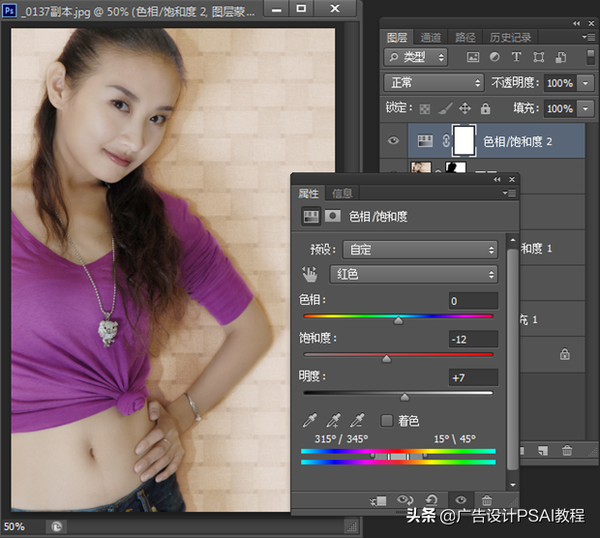Click the clip-to-layer icon in Properties footer
Image resolution: width=600 pixels, height=538 pixels.
coord(378,500)
